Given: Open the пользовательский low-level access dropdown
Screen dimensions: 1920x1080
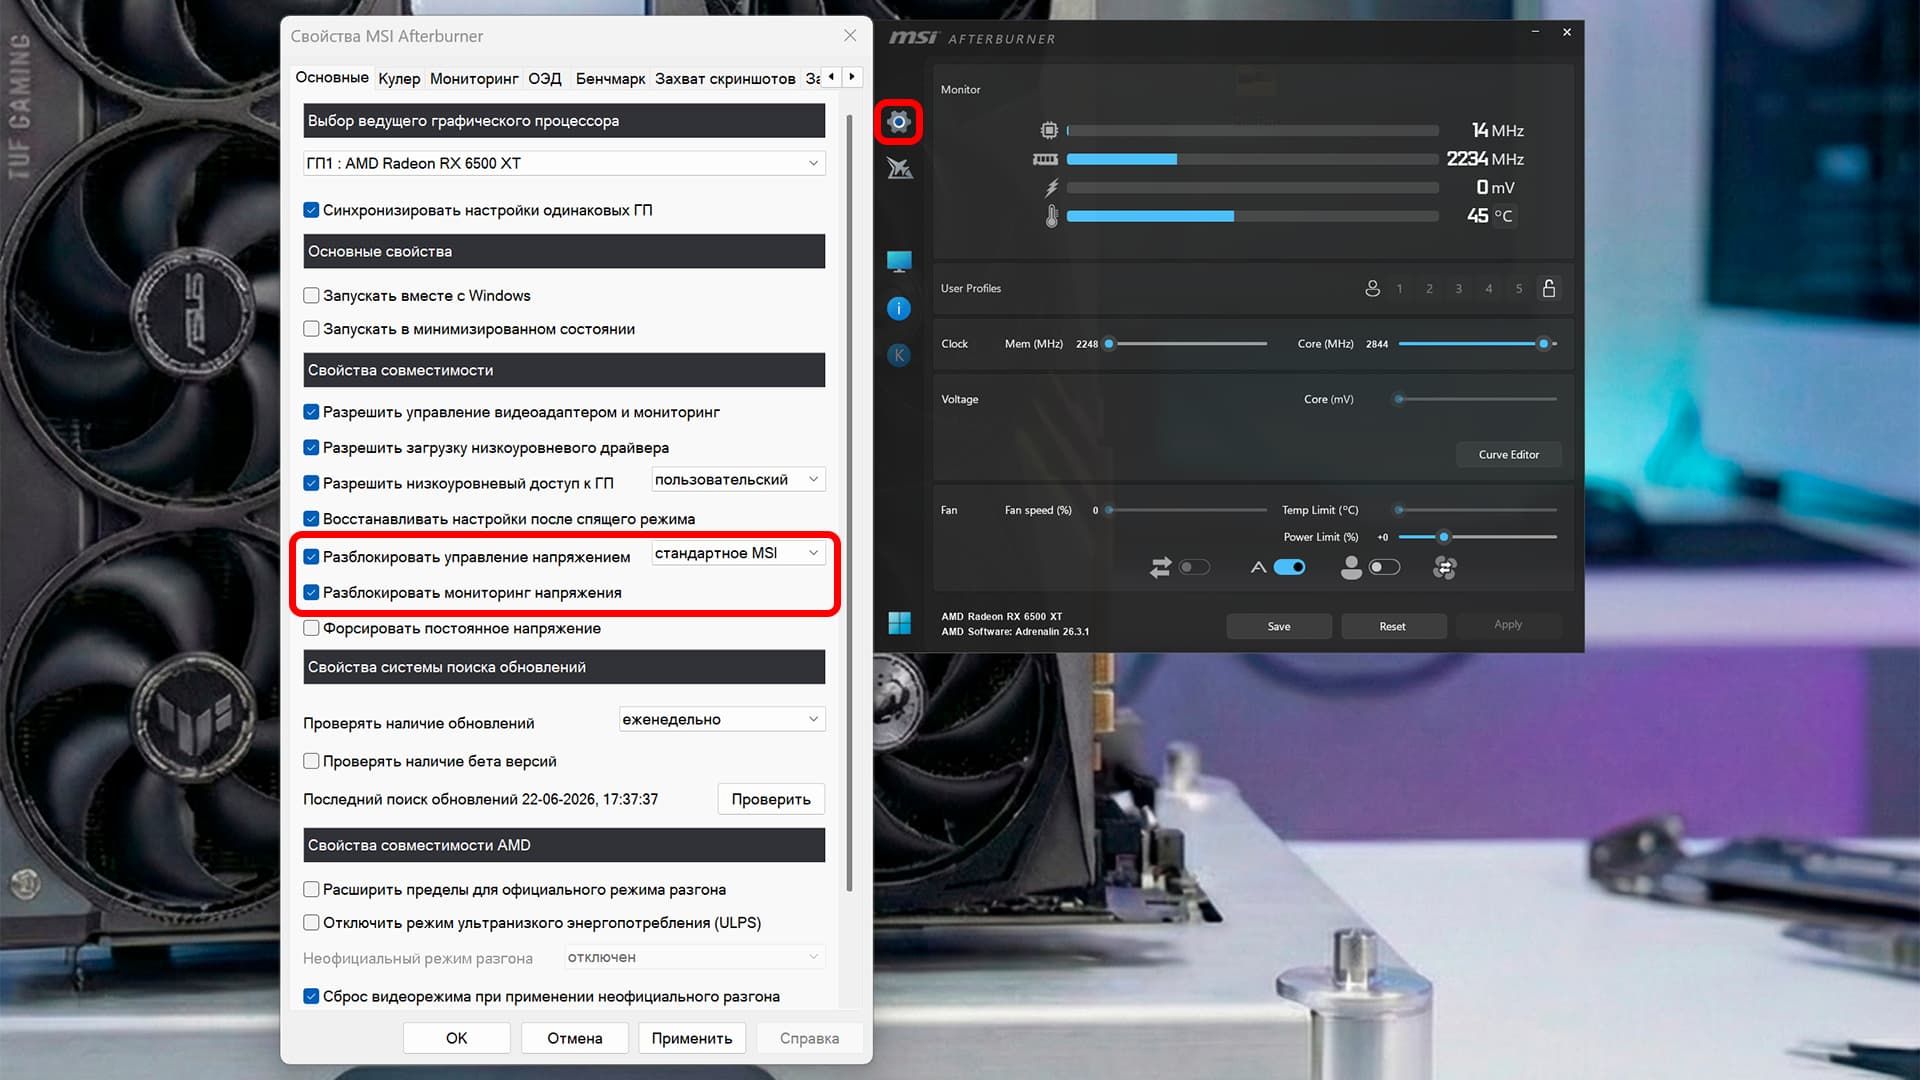Looking at the screenshot, I should (x=738, y=480).
